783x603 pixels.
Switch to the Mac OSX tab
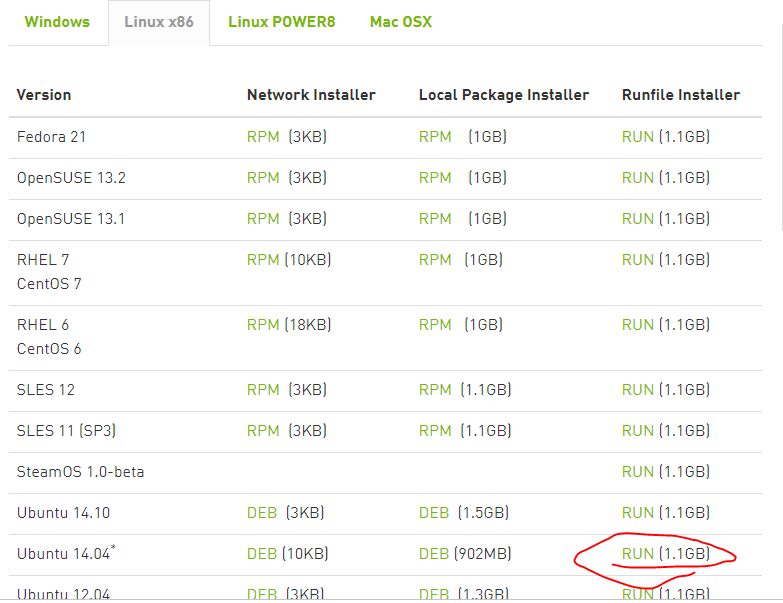(401, 22)
